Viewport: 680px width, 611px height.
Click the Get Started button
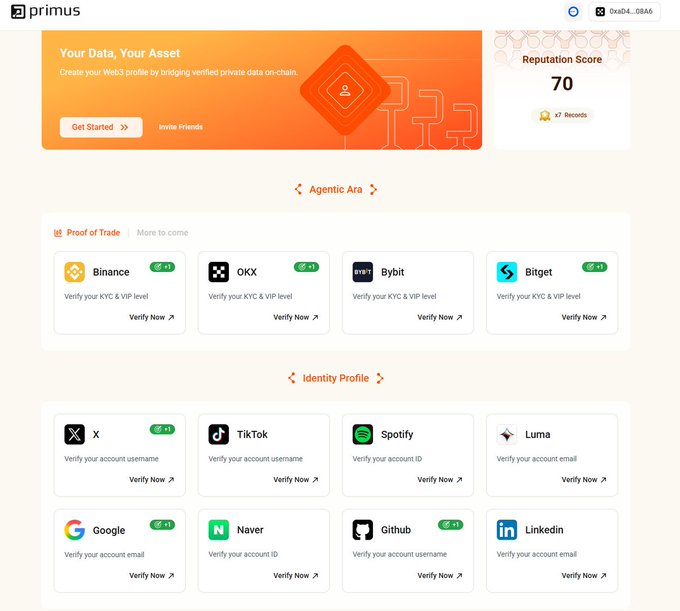coord(101,127)
